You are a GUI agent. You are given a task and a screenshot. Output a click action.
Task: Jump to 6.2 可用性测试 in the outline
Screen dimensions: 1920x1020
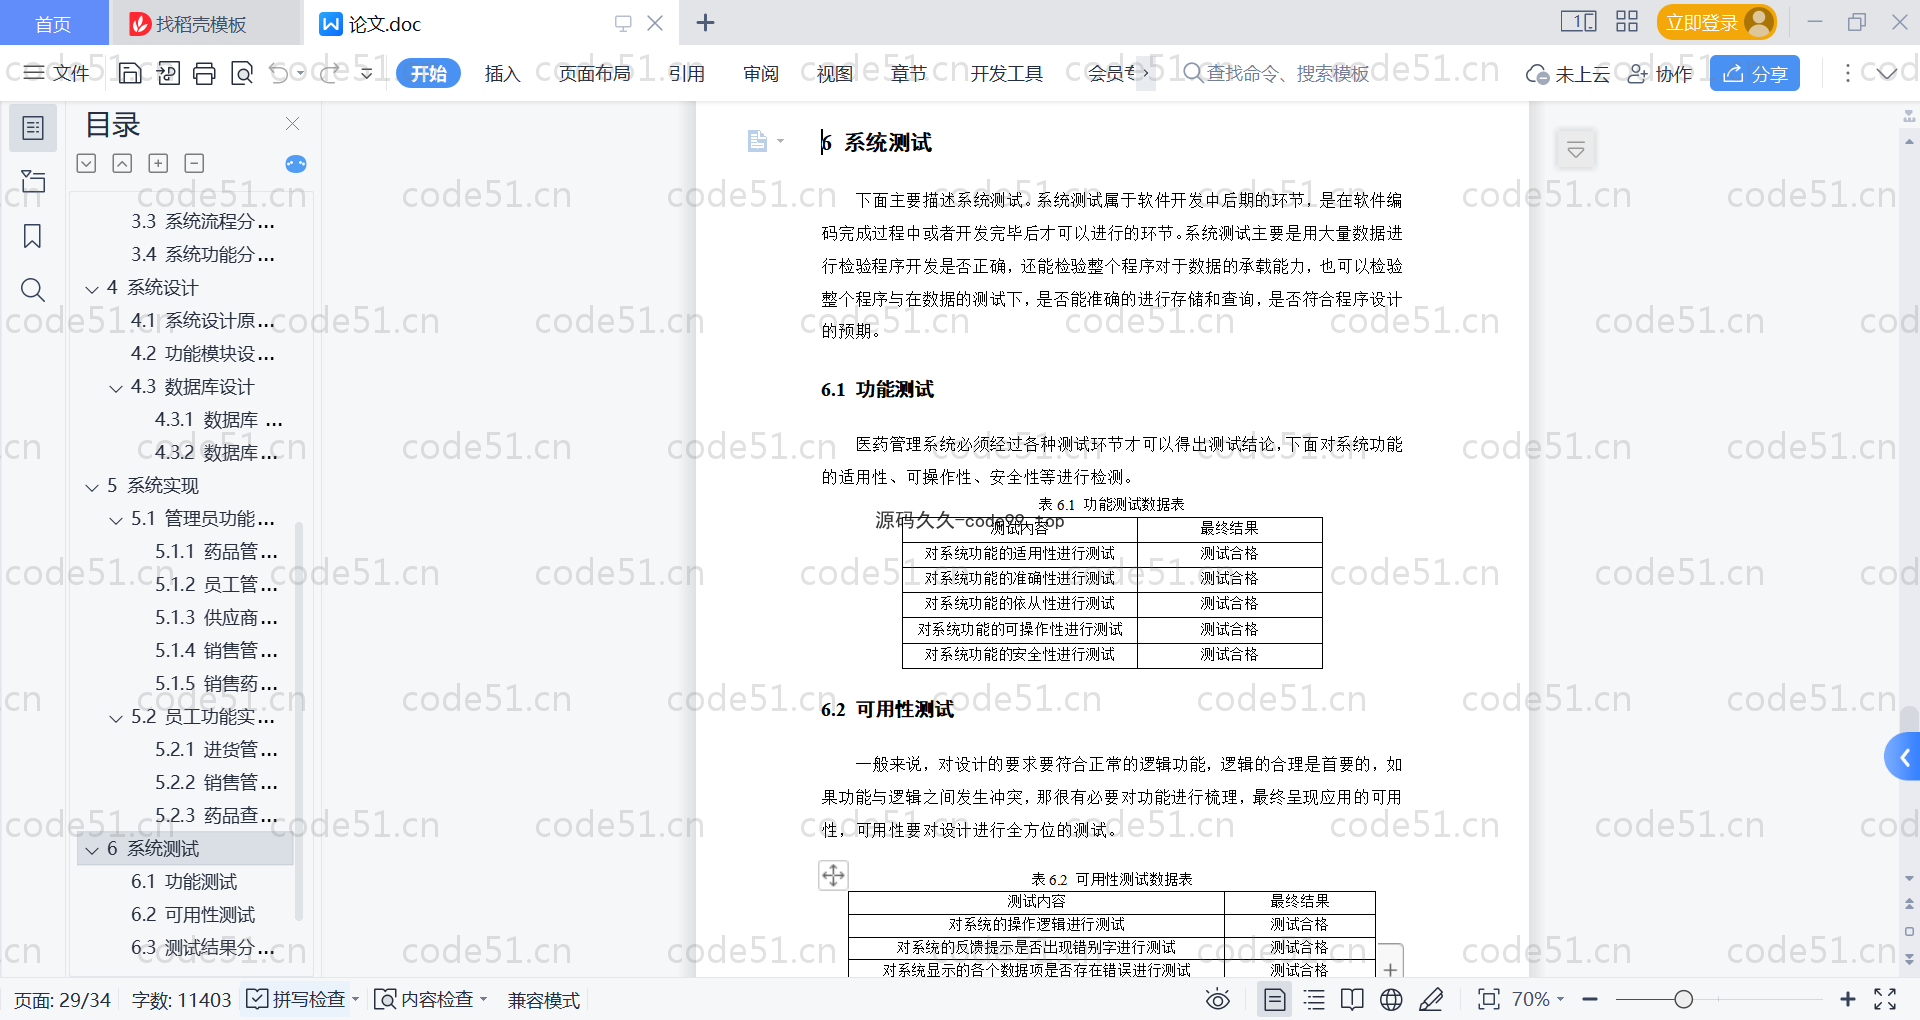[x=193, y=914]
